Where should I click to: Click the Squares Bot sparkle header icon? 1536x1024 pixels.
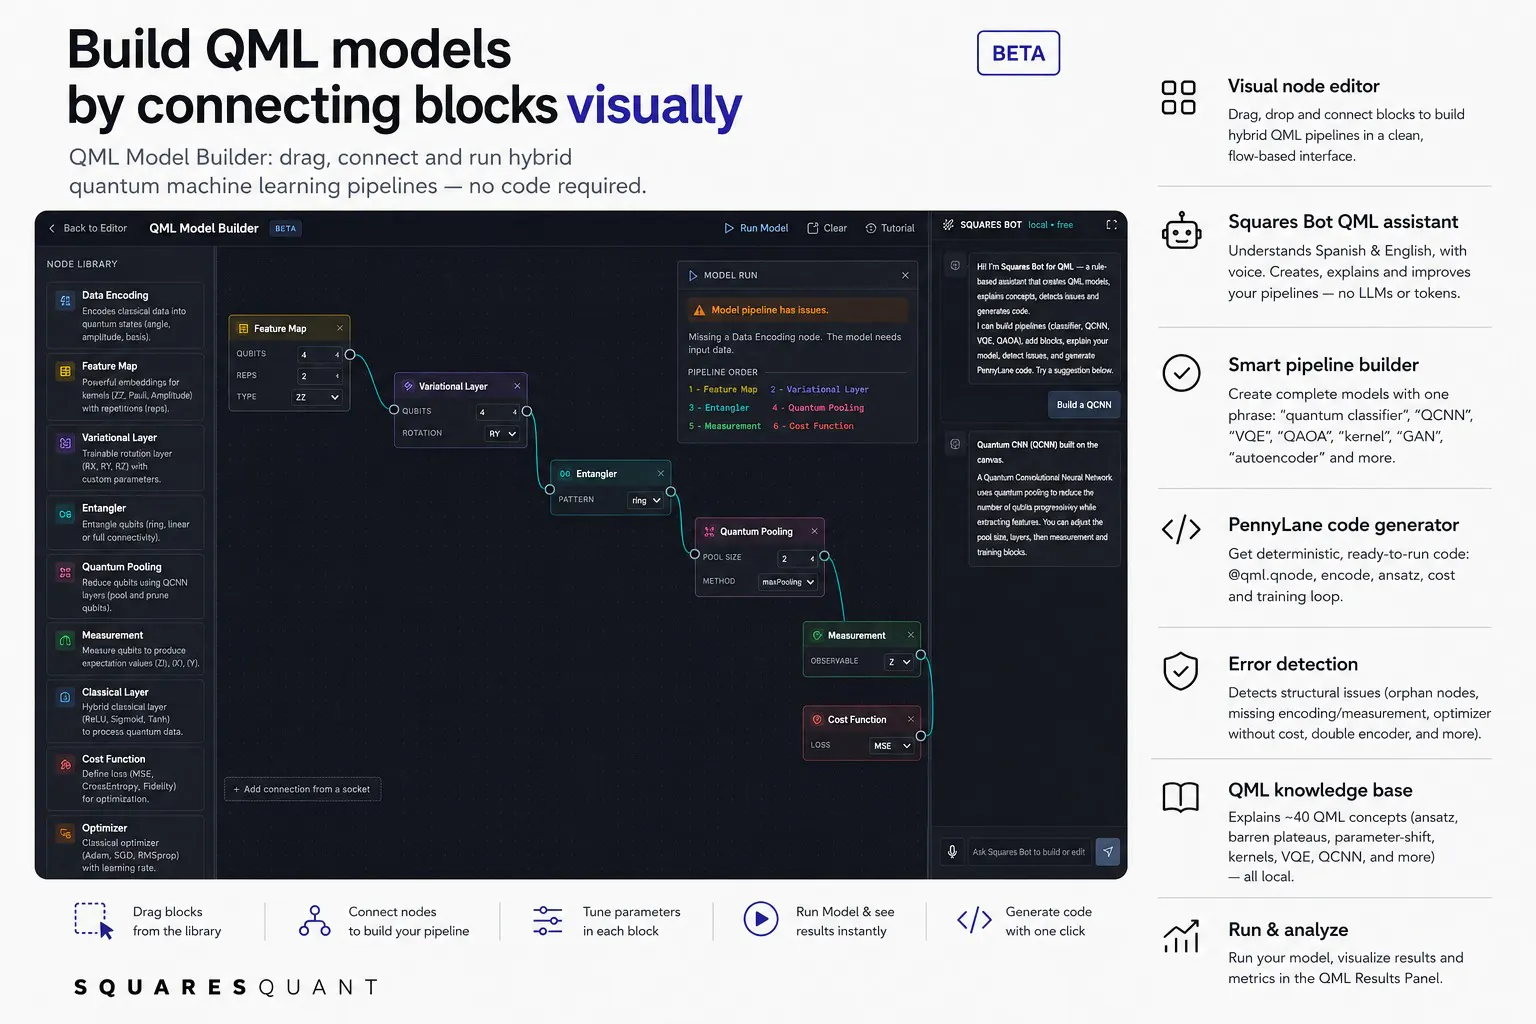(x=948, y=225)
